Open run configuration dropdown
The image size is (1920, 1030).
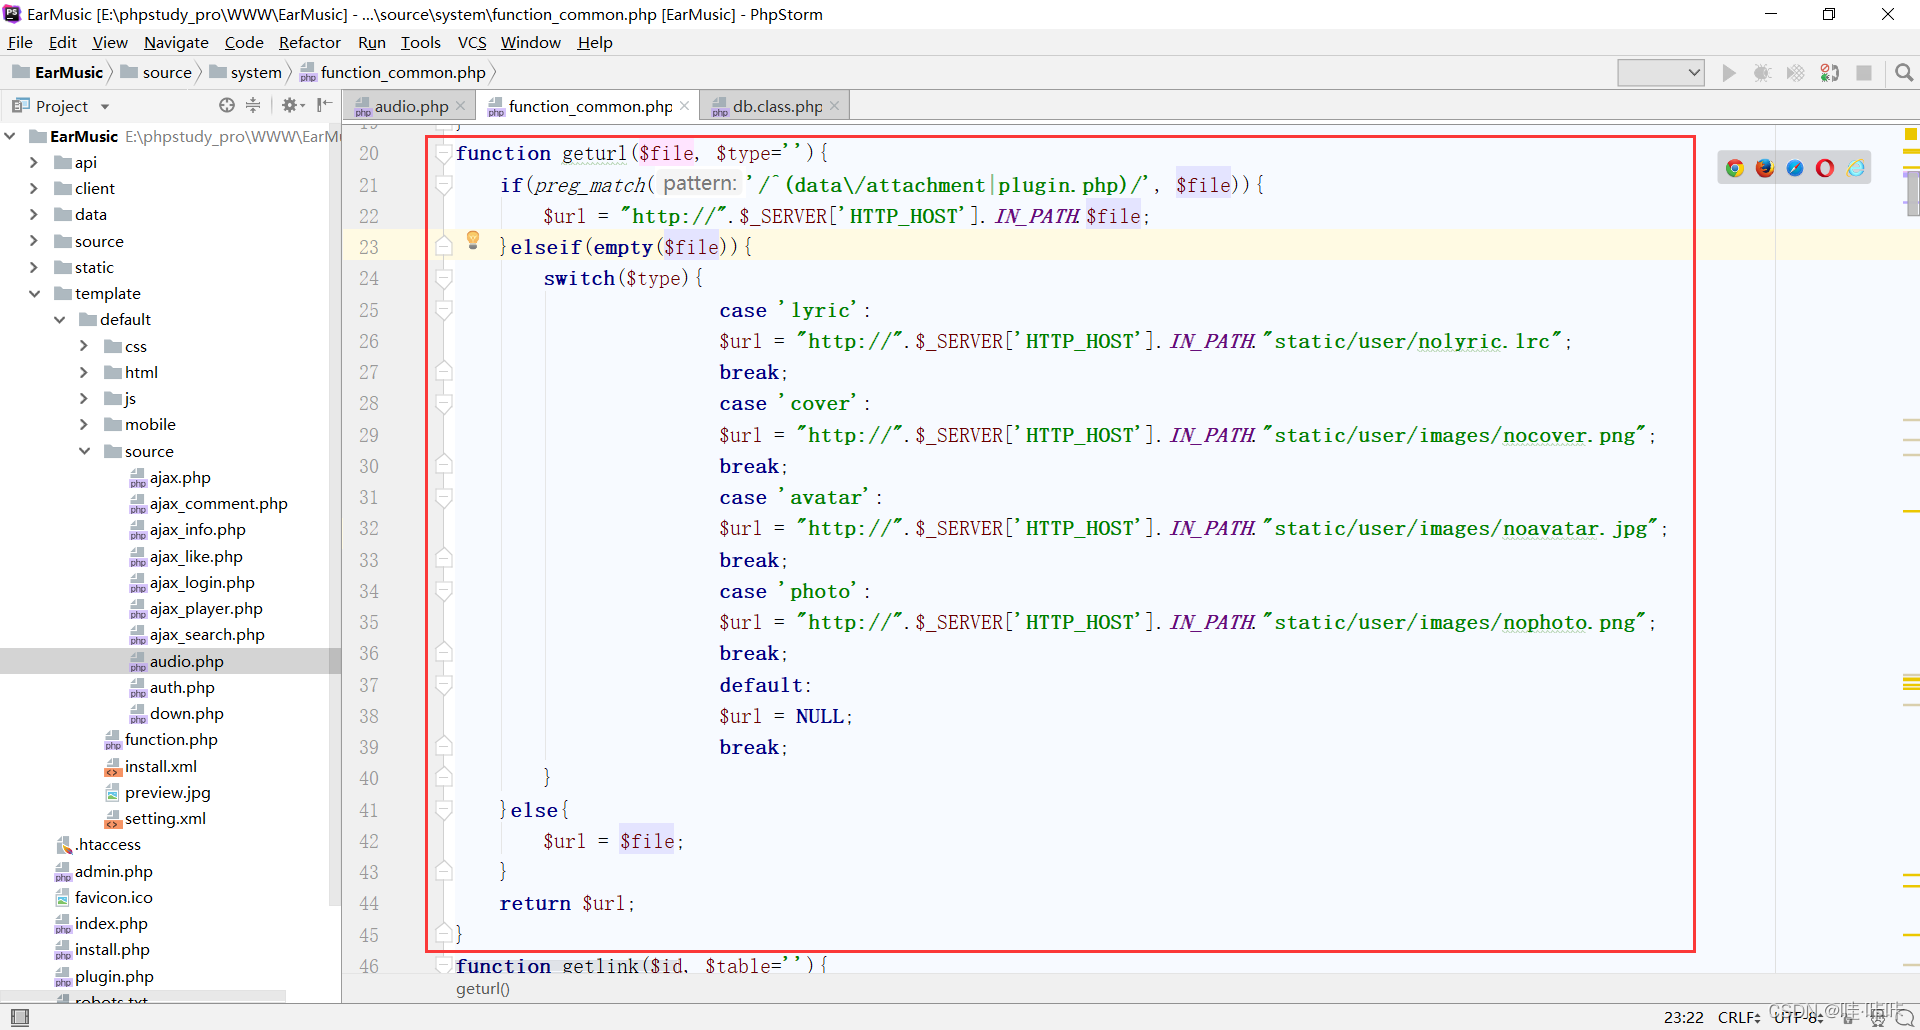tap(1661, 73)
